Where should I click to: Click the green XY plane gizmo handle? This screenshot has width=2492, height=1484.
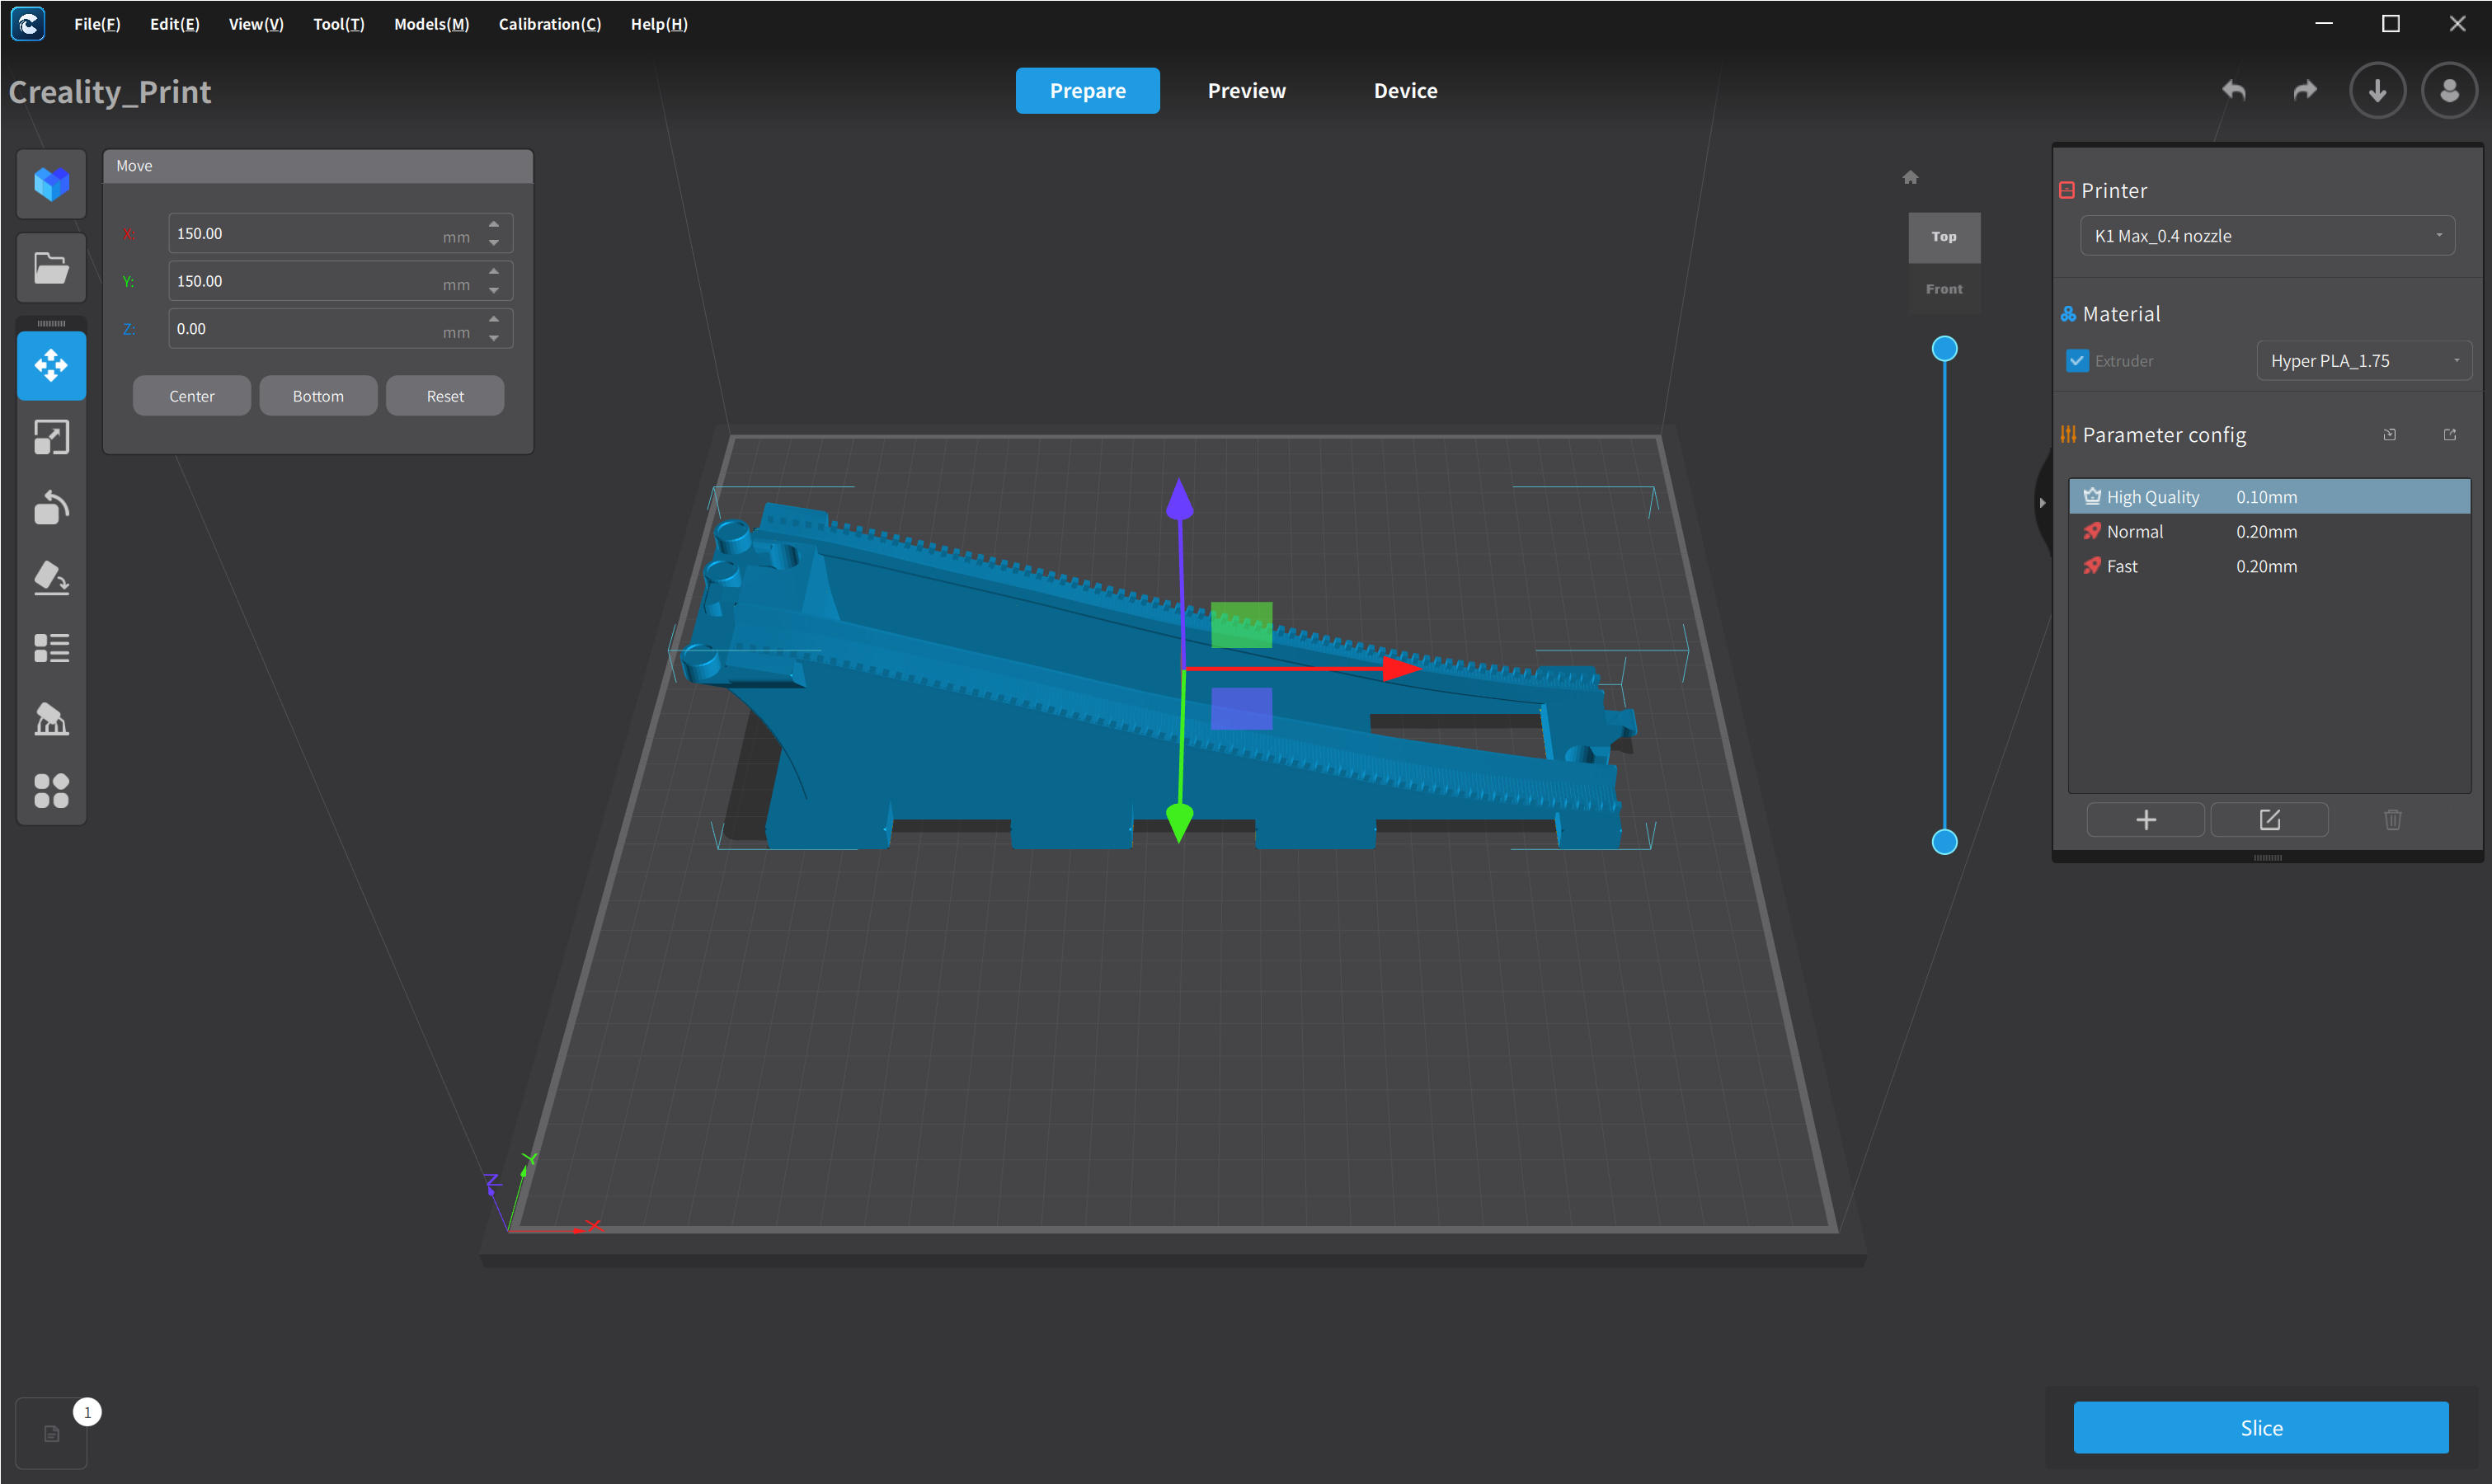1241,625
